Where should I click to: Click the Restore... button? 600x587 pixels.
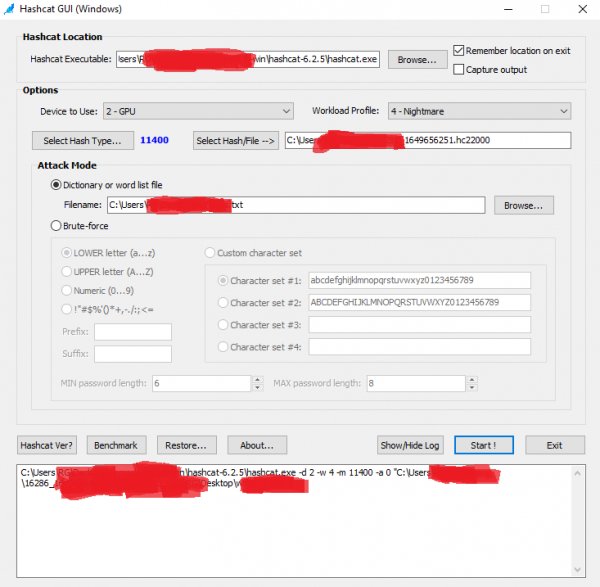[187, 445]
